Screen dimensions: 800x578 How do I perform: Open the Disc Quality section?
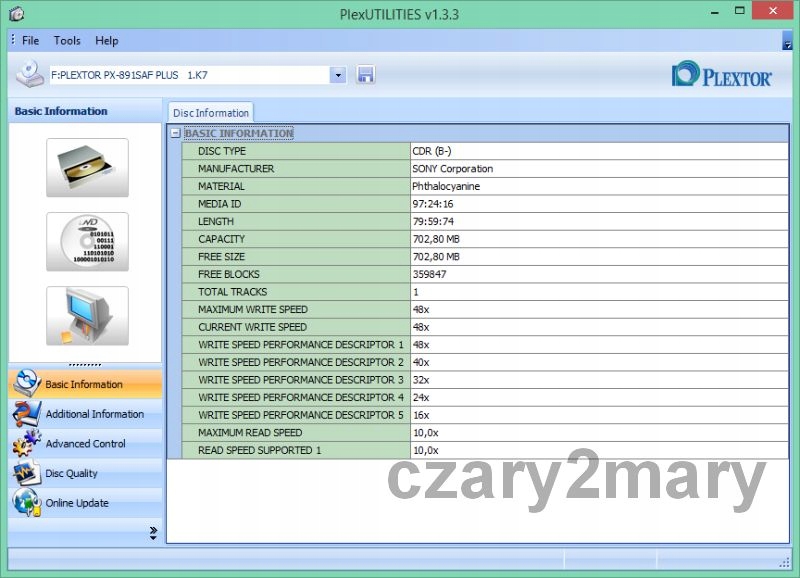click(x=85, y=473)
